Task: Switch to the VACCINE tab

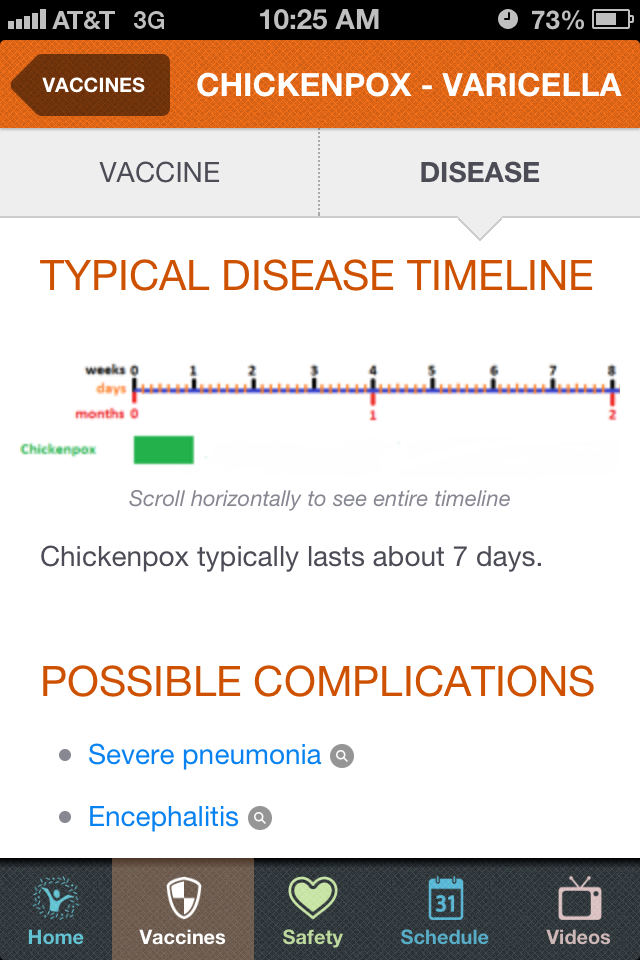Action: tap(159, 172)
